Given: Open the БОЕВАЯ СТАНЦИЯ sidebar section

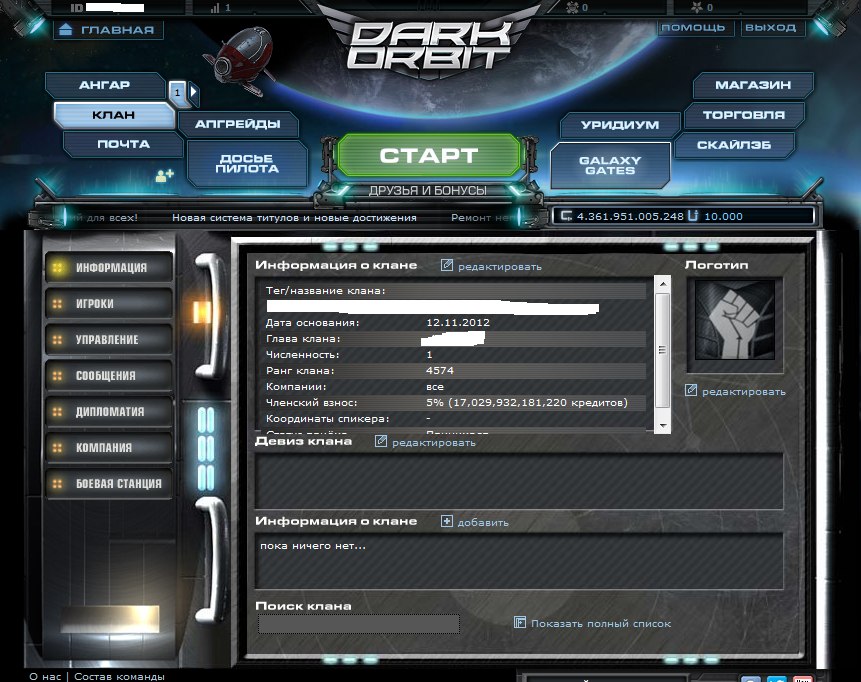Looking at the screenshot, I should (109, 484).
